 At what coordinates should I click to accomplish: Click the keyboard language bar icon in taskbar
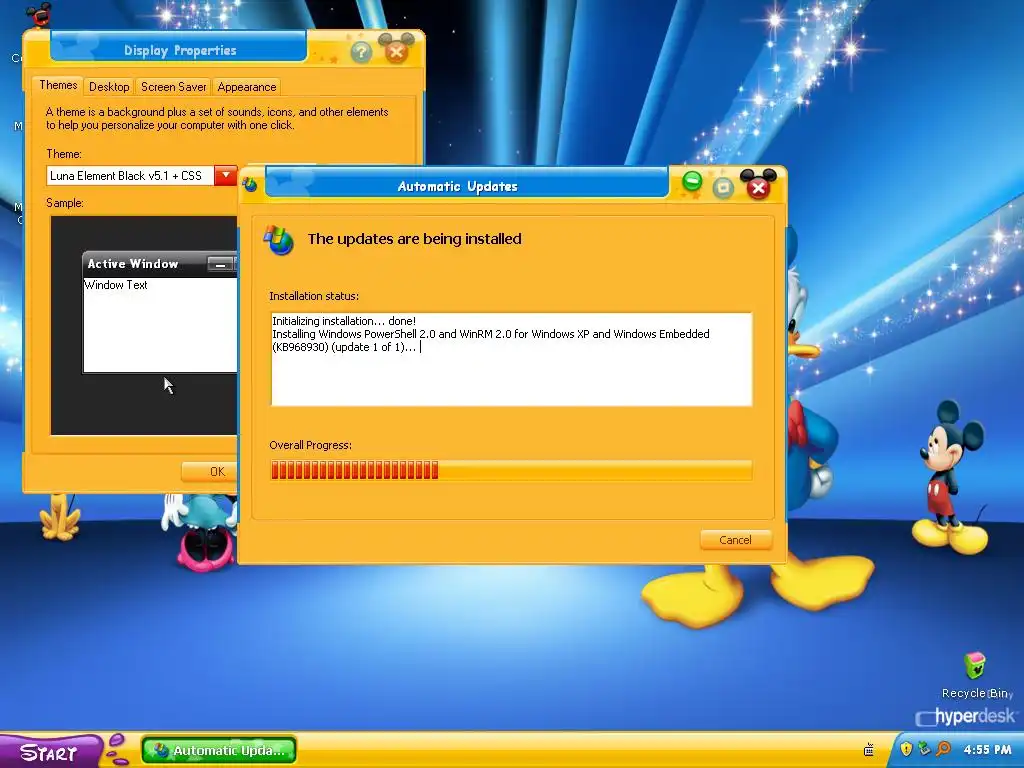pos(869,750)
